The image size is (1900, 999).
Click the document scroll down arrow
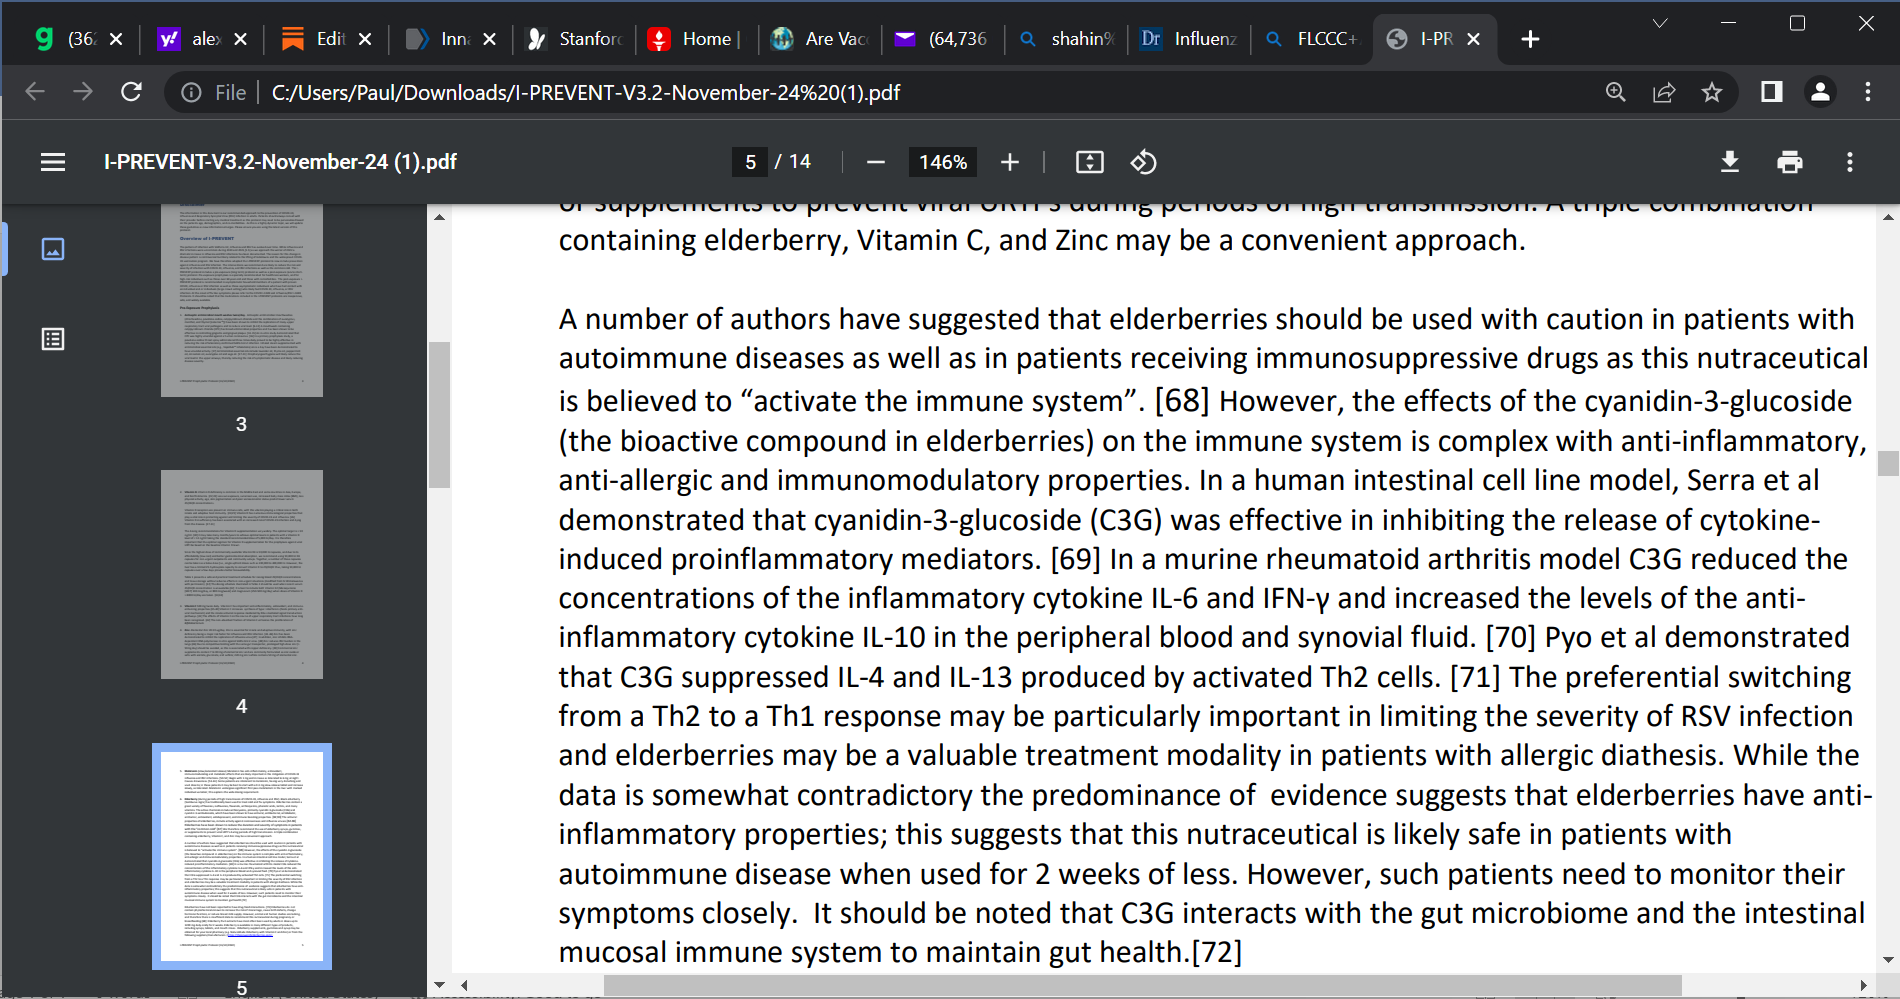pos(1888,959)
